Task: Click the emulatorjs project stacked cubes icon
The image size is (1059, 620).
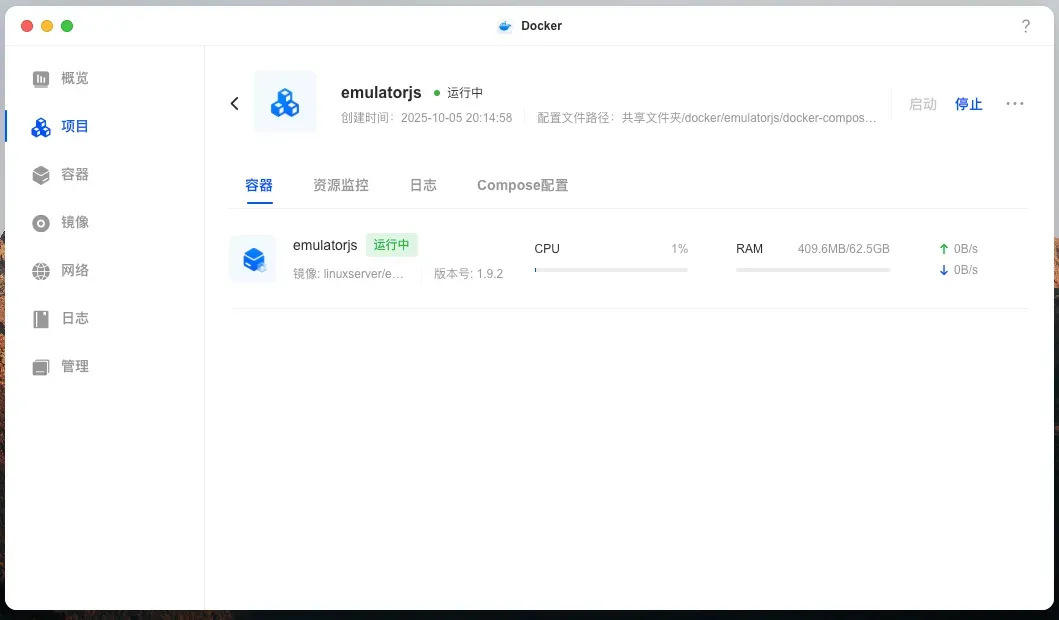Action: point(285,102)
